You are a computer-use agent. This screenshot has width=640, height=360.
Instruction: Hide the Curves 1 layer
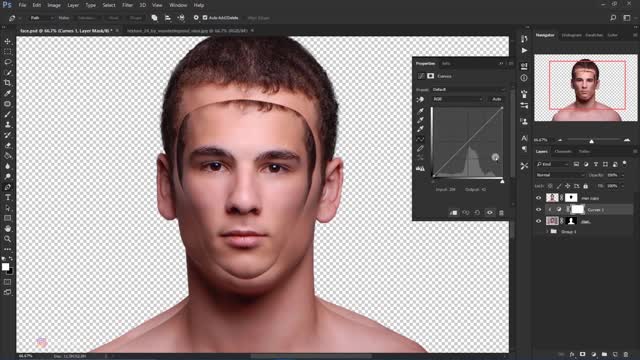tap(538, 209)
